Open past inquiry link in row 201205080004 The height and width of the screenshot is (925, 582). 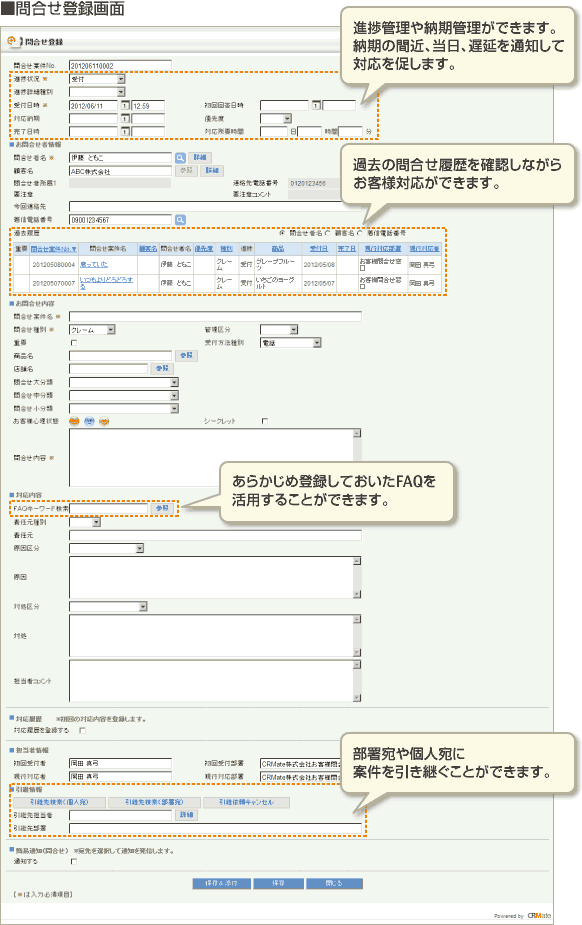click(94, 265)
